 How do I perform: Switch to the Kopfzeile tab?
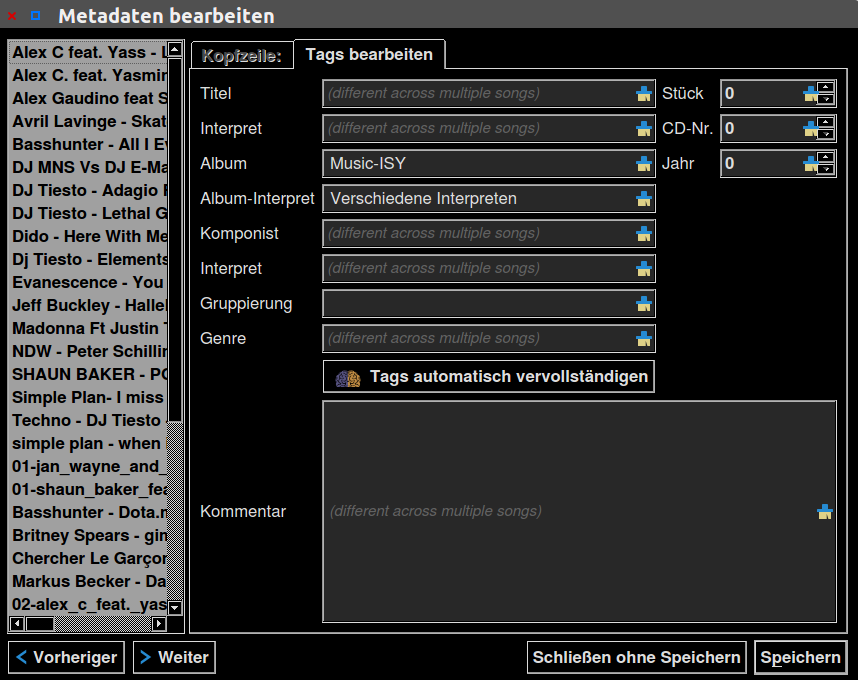(x=242, y=55)
